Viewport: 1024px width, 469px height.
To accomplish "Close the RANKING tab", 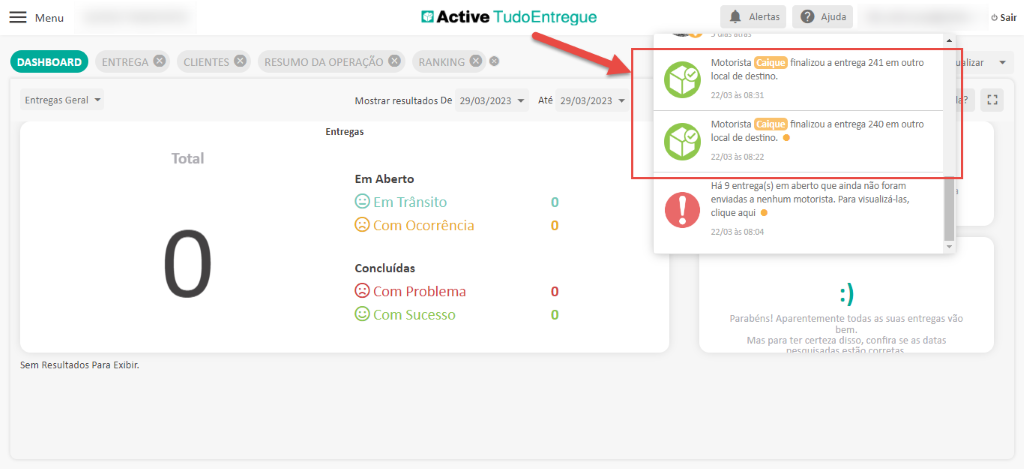I will [x=476, y=62].
